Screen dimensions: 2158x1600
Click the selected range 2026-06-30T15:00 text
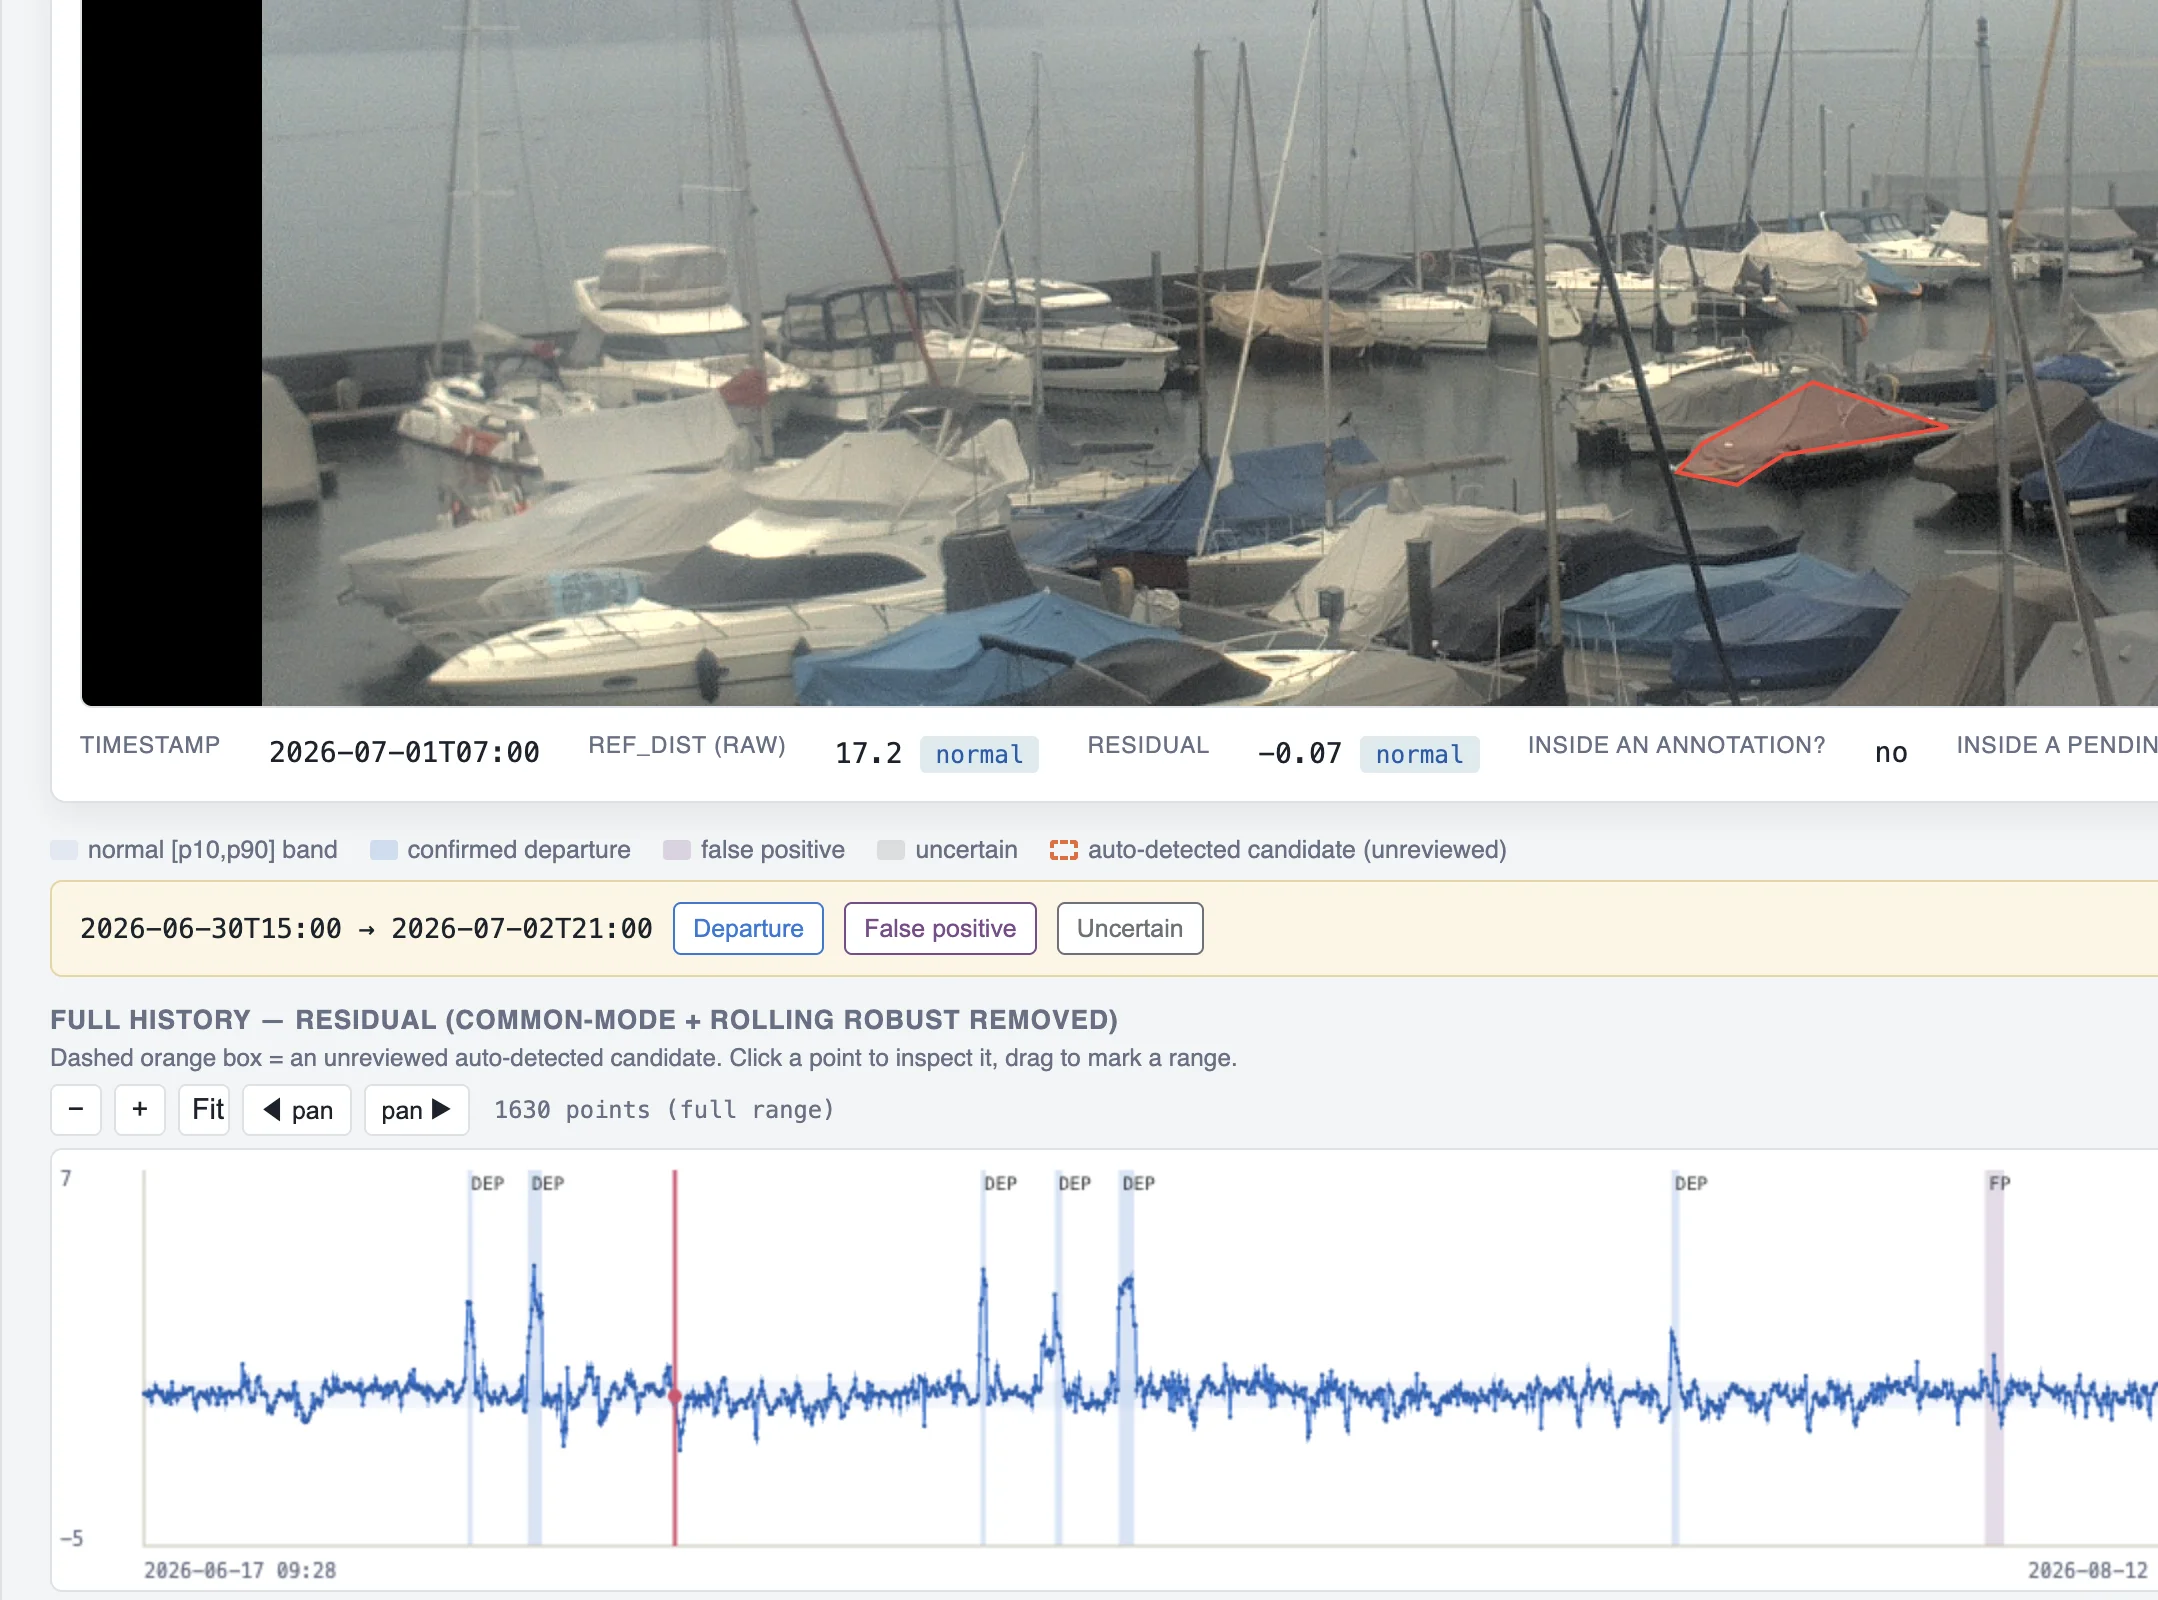coord(211,928)
